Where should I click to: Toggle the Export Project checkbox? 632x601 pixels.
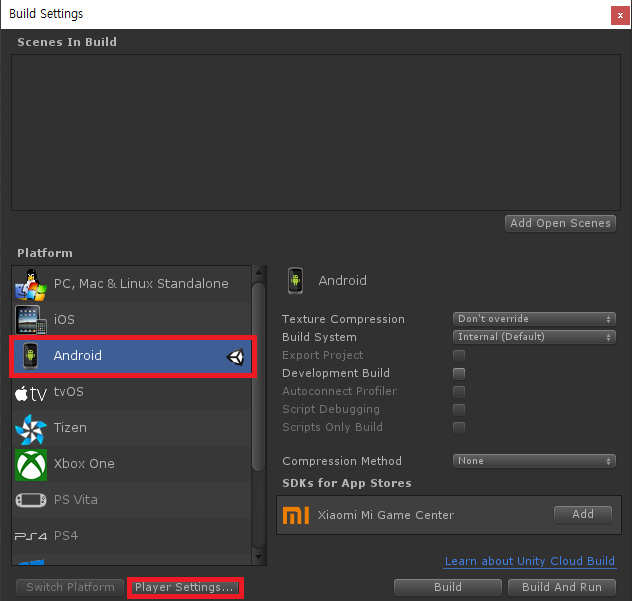[x=459, y=356]
